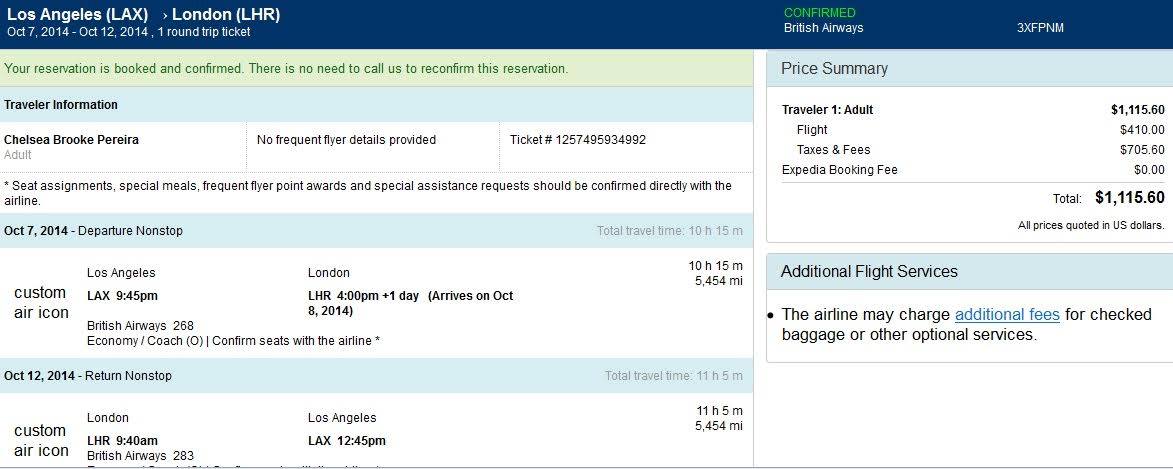This screenshot has height=469, width=1173.
Task: Select British Airways 268 flight number
Action: click(x=140, y=326)
